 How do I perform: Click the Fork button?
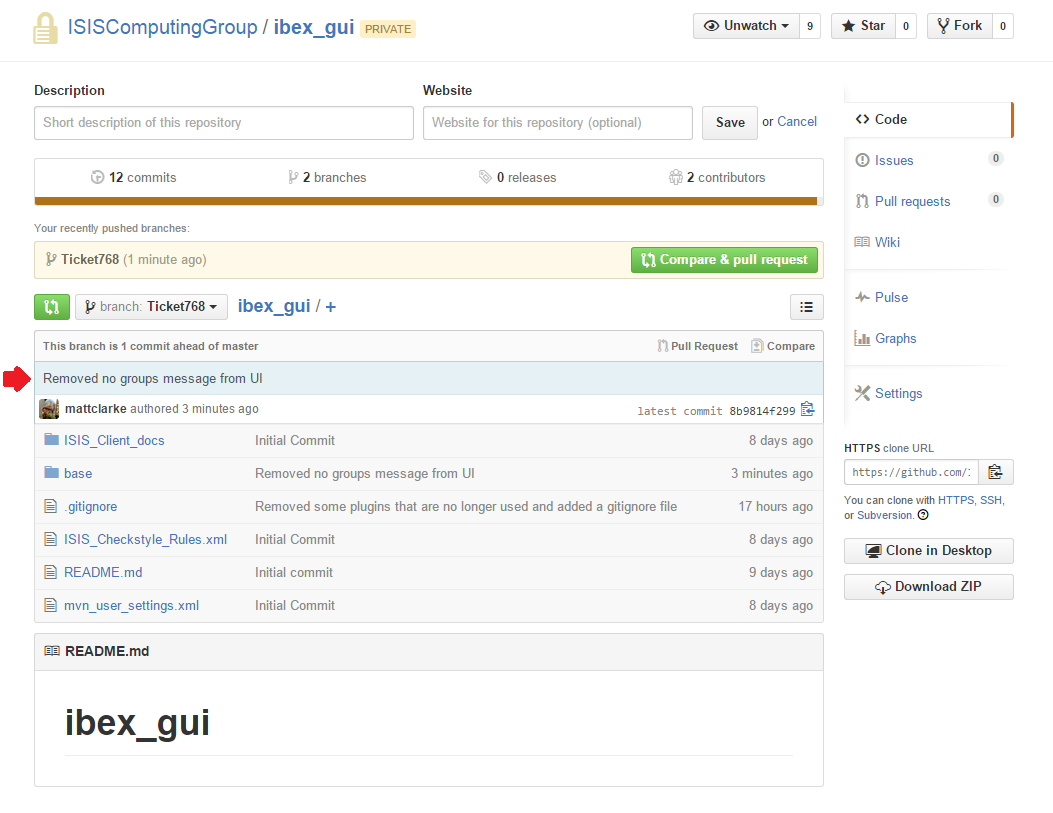point(960,26)
